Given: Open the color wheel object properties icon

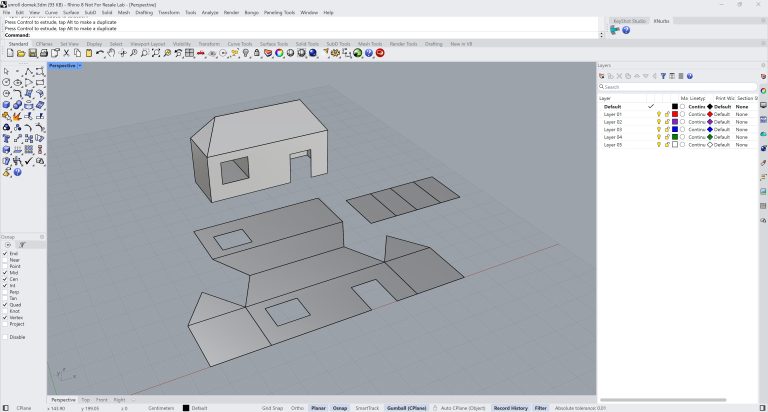Looking at the screenshot, I should (x=279, y=53).
